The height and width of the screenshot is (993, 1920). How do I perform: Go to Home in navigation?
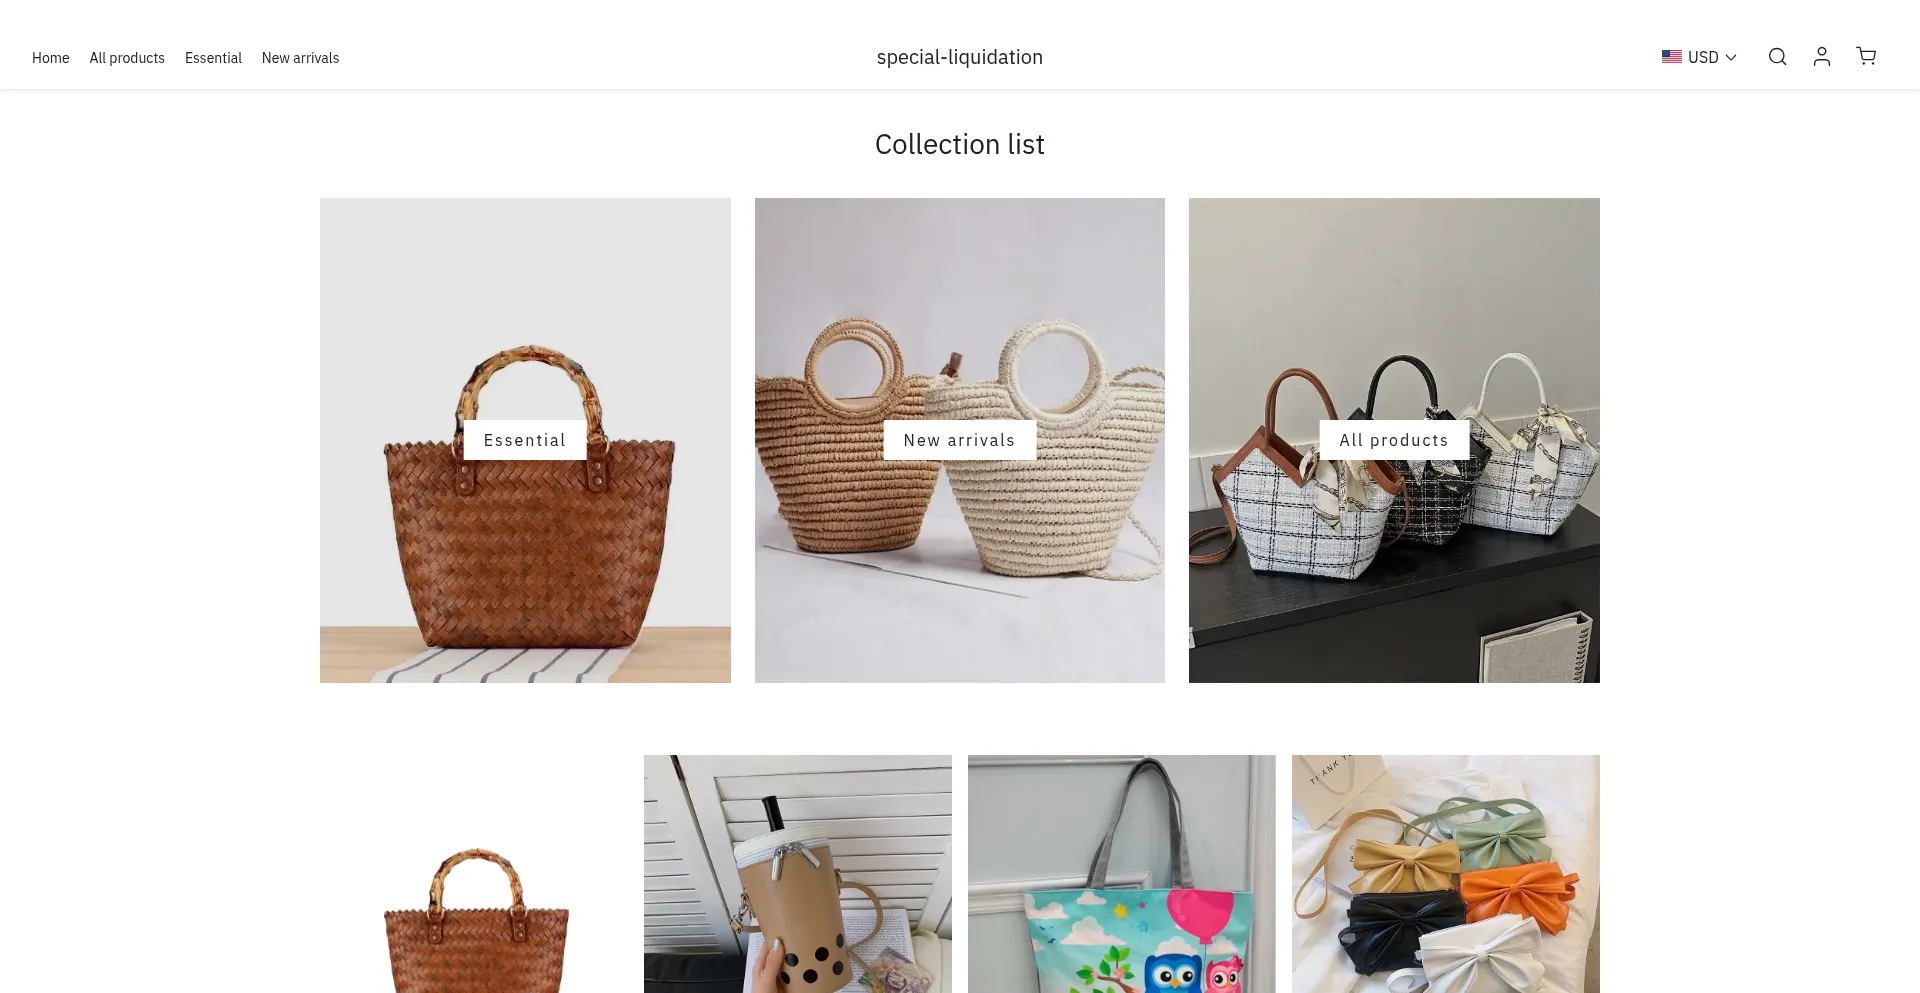(51, 58)
